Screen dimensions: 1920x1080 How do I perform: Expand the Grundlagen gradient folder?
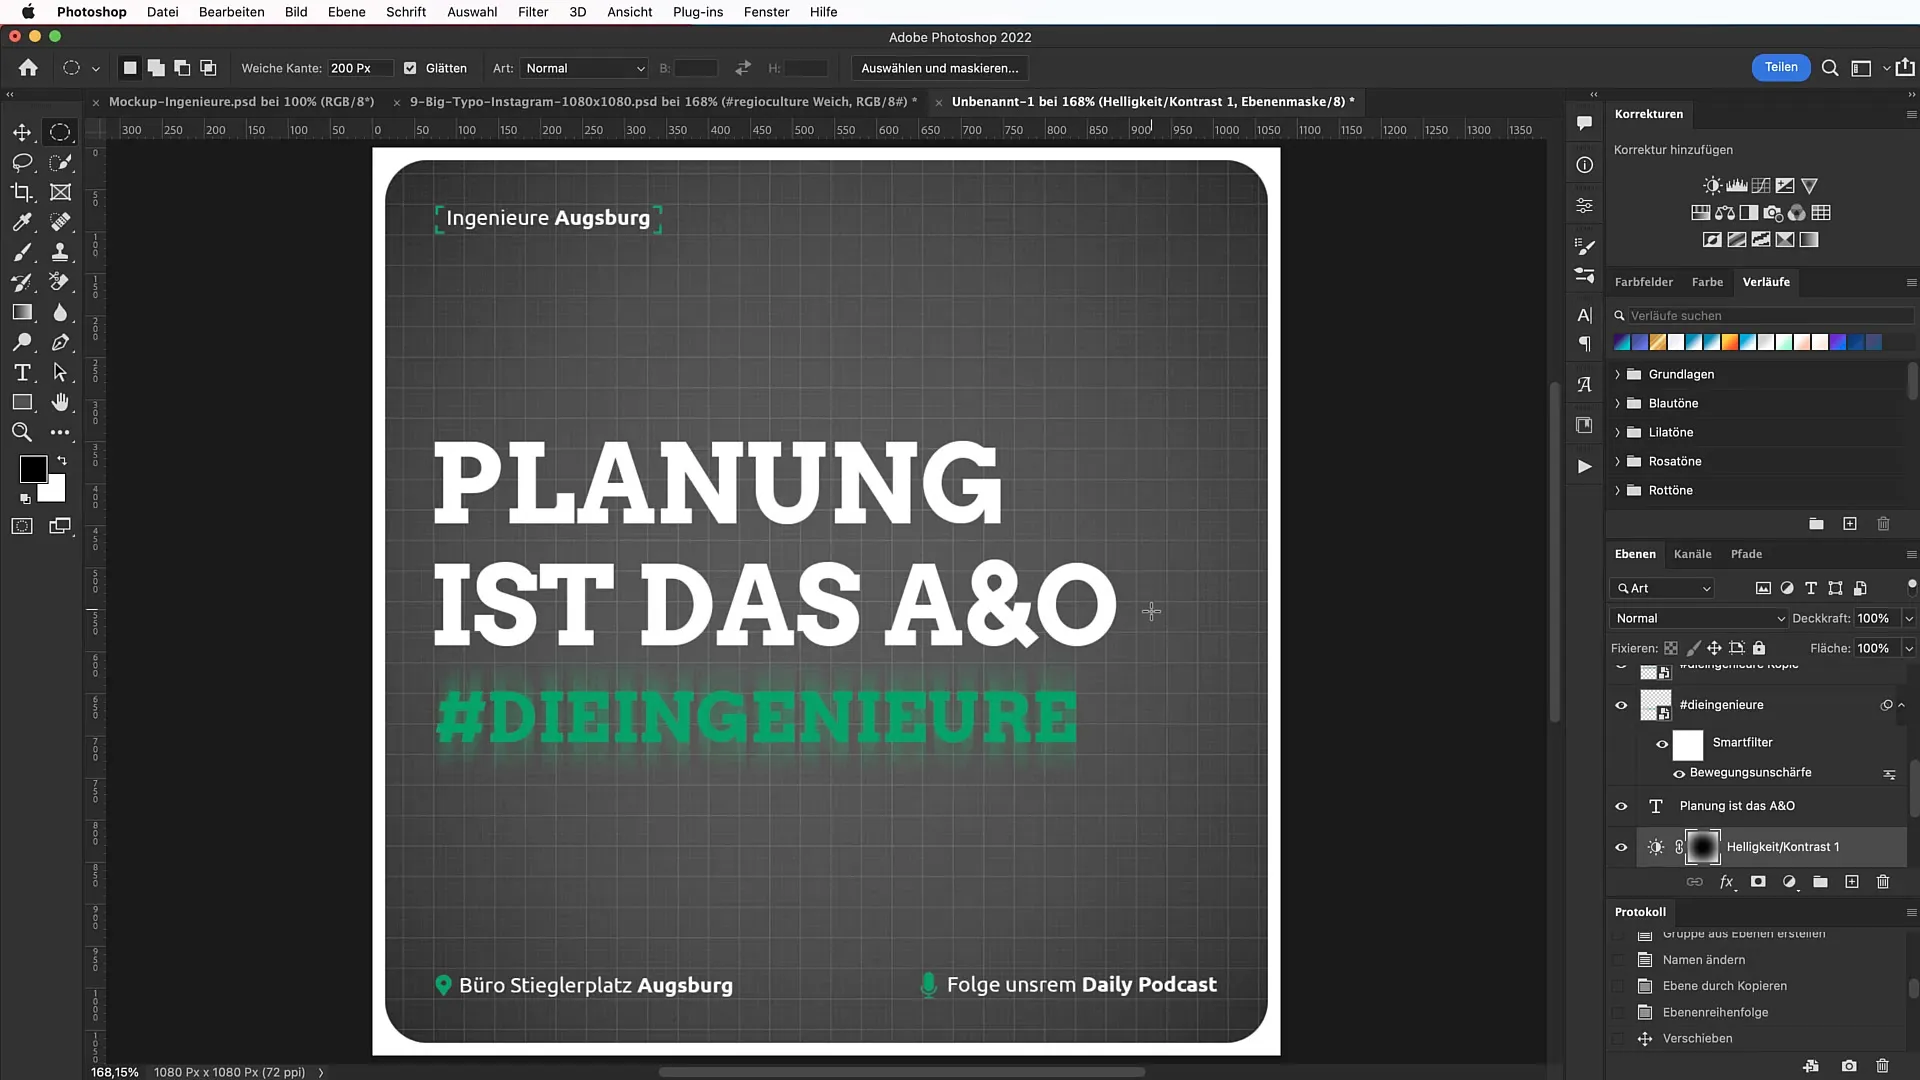click(1617, 373)
